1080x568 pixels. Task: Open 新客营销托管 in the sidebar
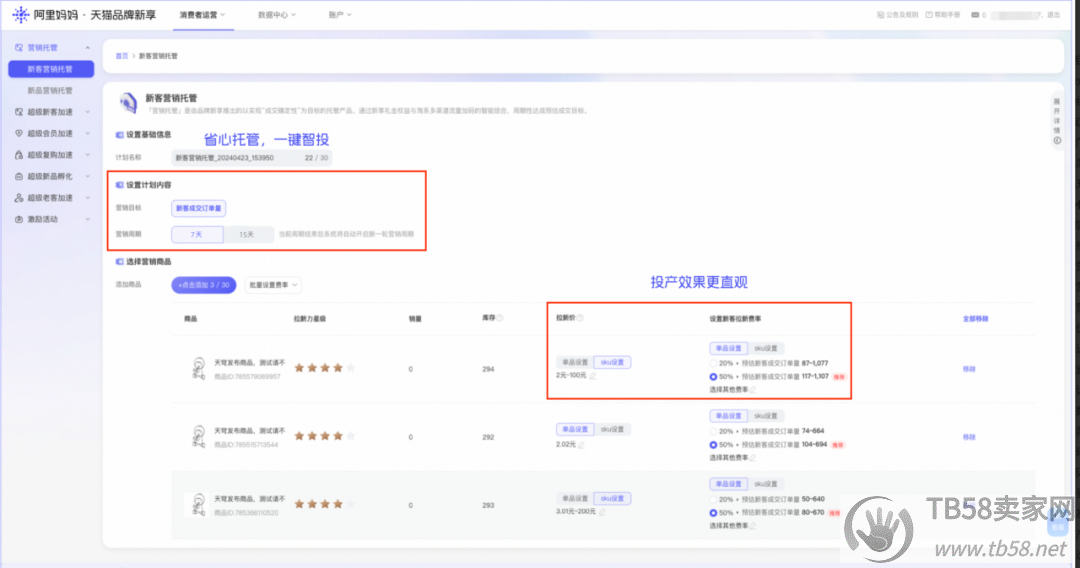51,69
